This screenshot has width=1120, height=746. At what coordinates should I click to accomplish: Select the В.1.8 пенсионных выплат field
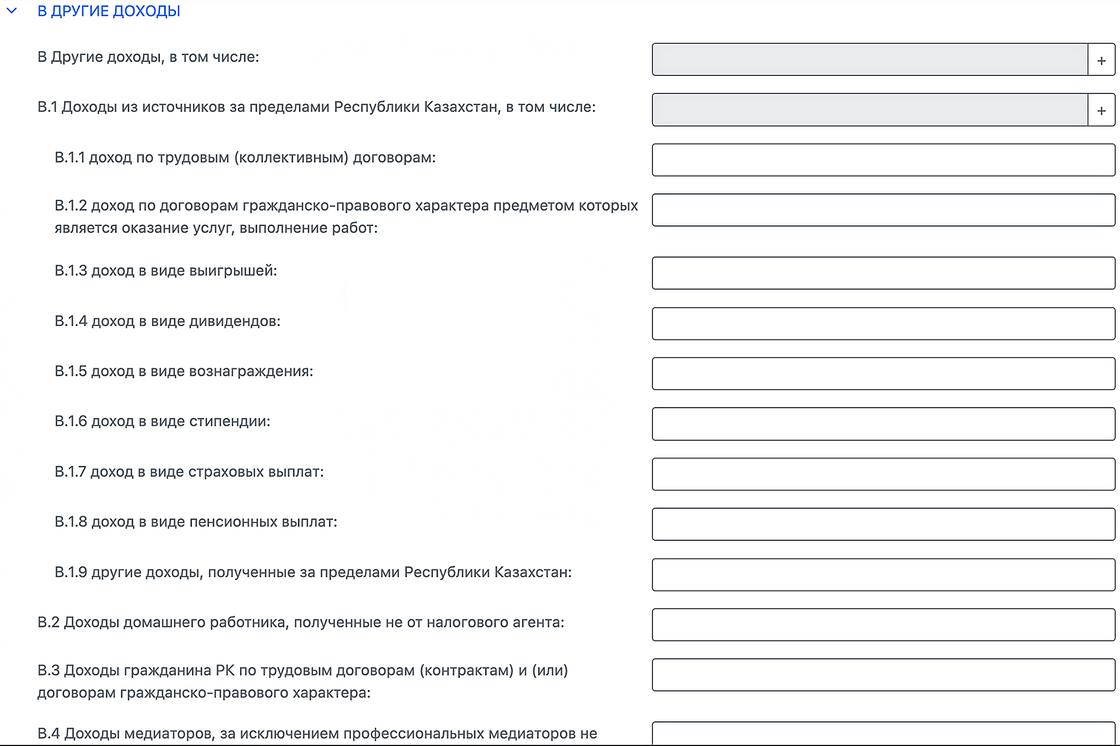[883, 523]
